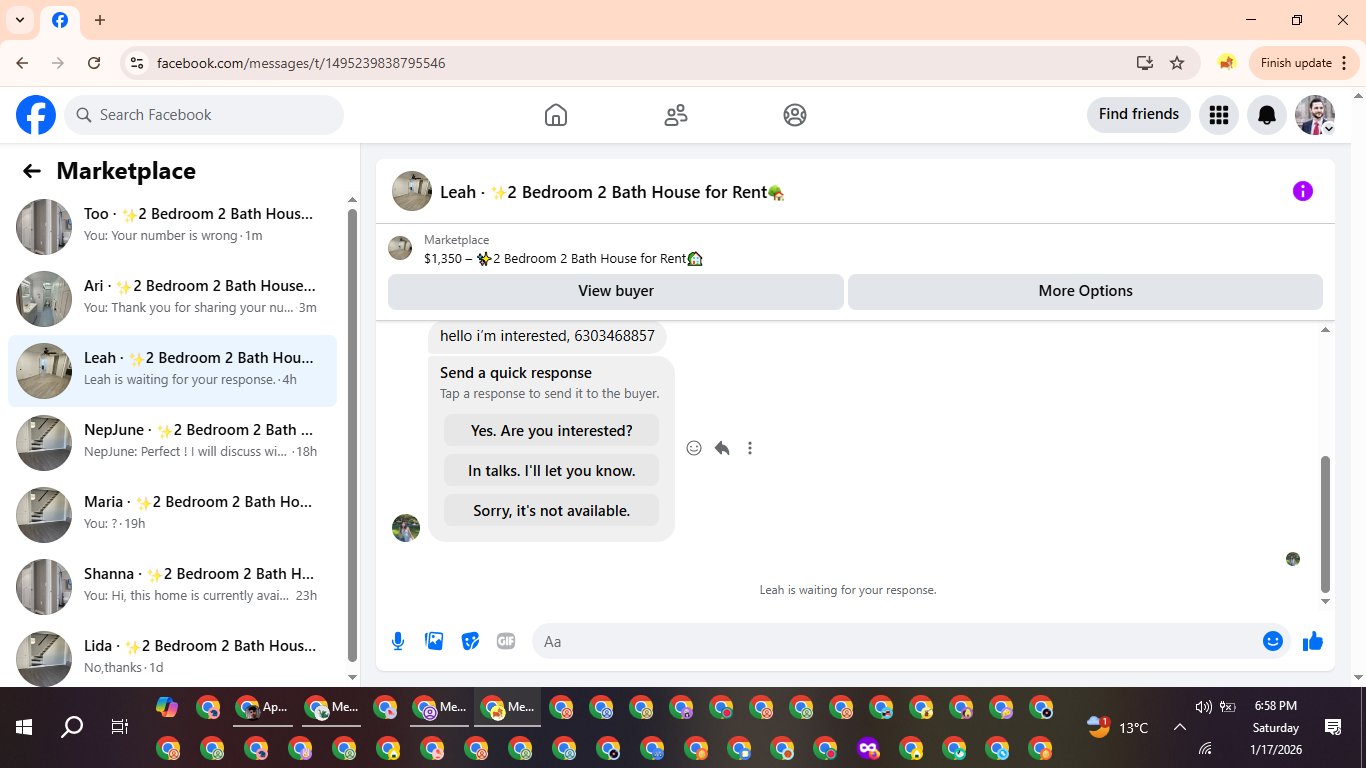This screenshot has height=768, width=1366.
Task: Send quick reply 'Yes. Are you interested?'
Action: coord(551,430)
